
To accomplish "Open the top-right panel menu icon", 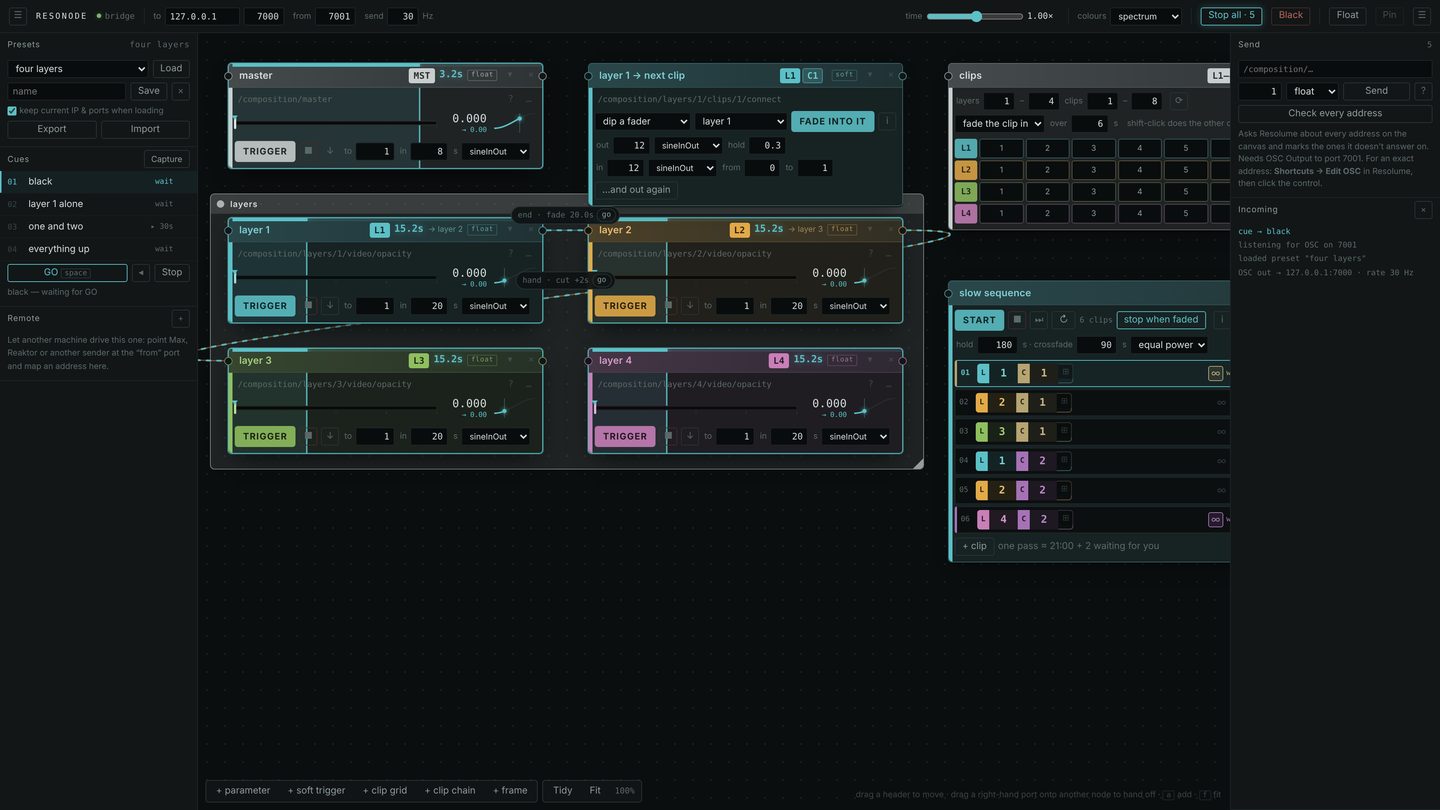I will click(1421, 15).
